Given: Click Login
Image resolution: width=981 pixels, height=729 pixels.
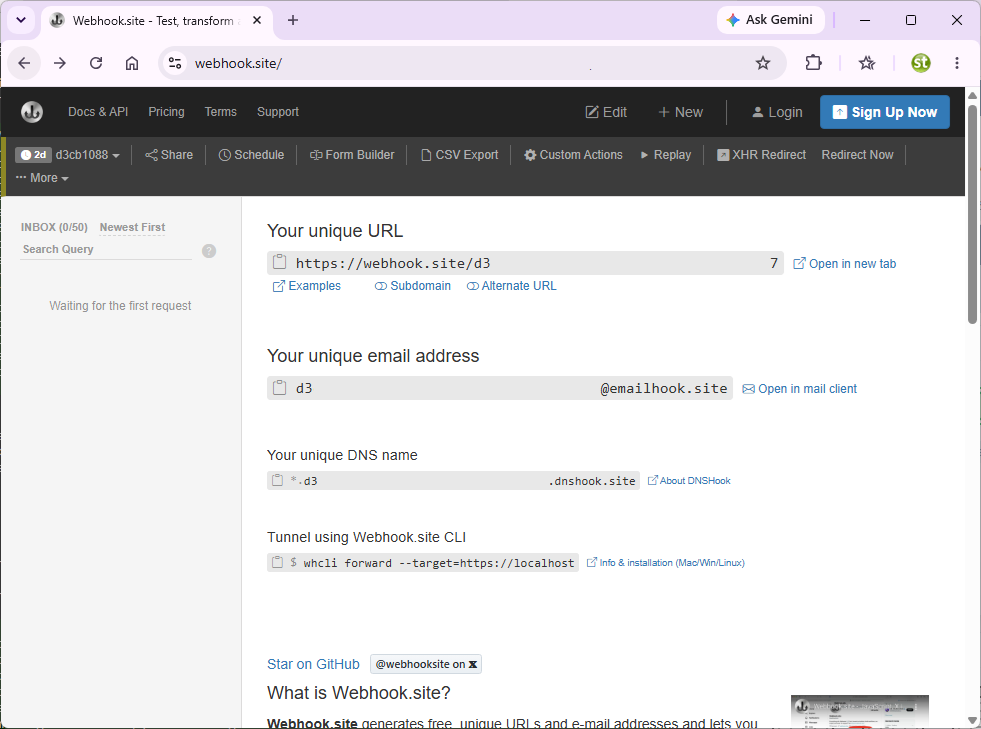Looking at the screenshot, I should pos(776,112).
